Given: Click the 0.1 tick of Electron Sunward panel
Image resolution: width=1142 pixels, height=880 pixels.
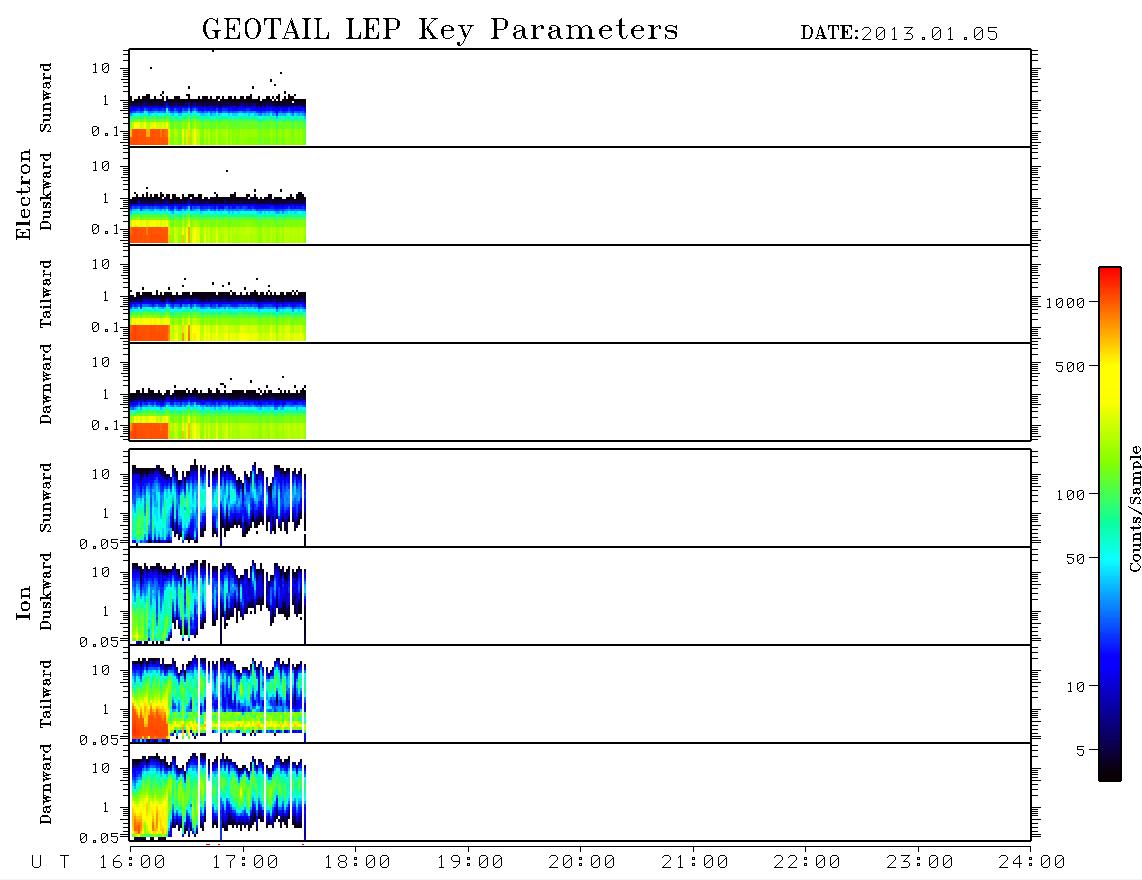Looking at the screenshot, I should point(105,131).
